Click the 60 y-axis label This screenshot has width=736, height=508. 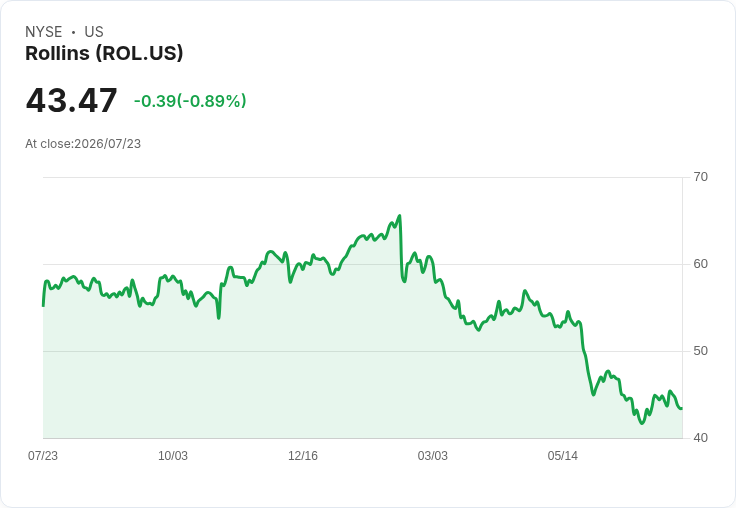700,264
